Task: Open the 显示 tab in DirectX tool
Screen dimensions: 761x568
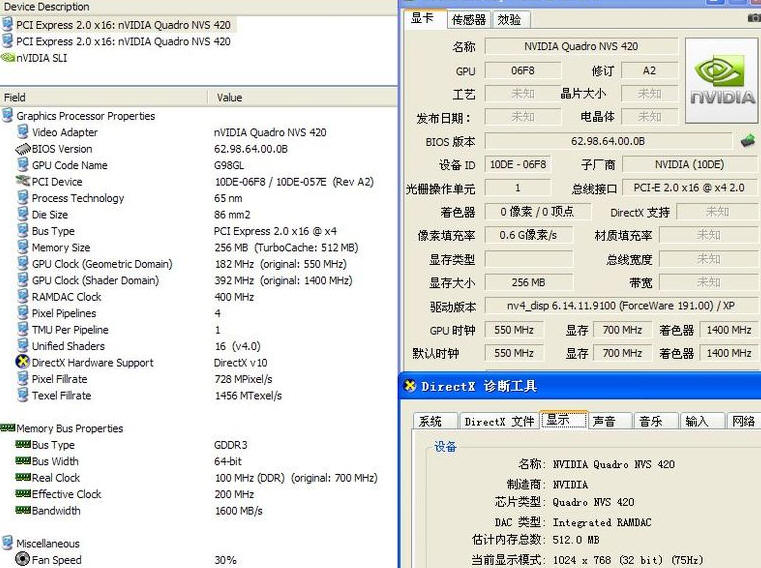Action: (563, 419)
